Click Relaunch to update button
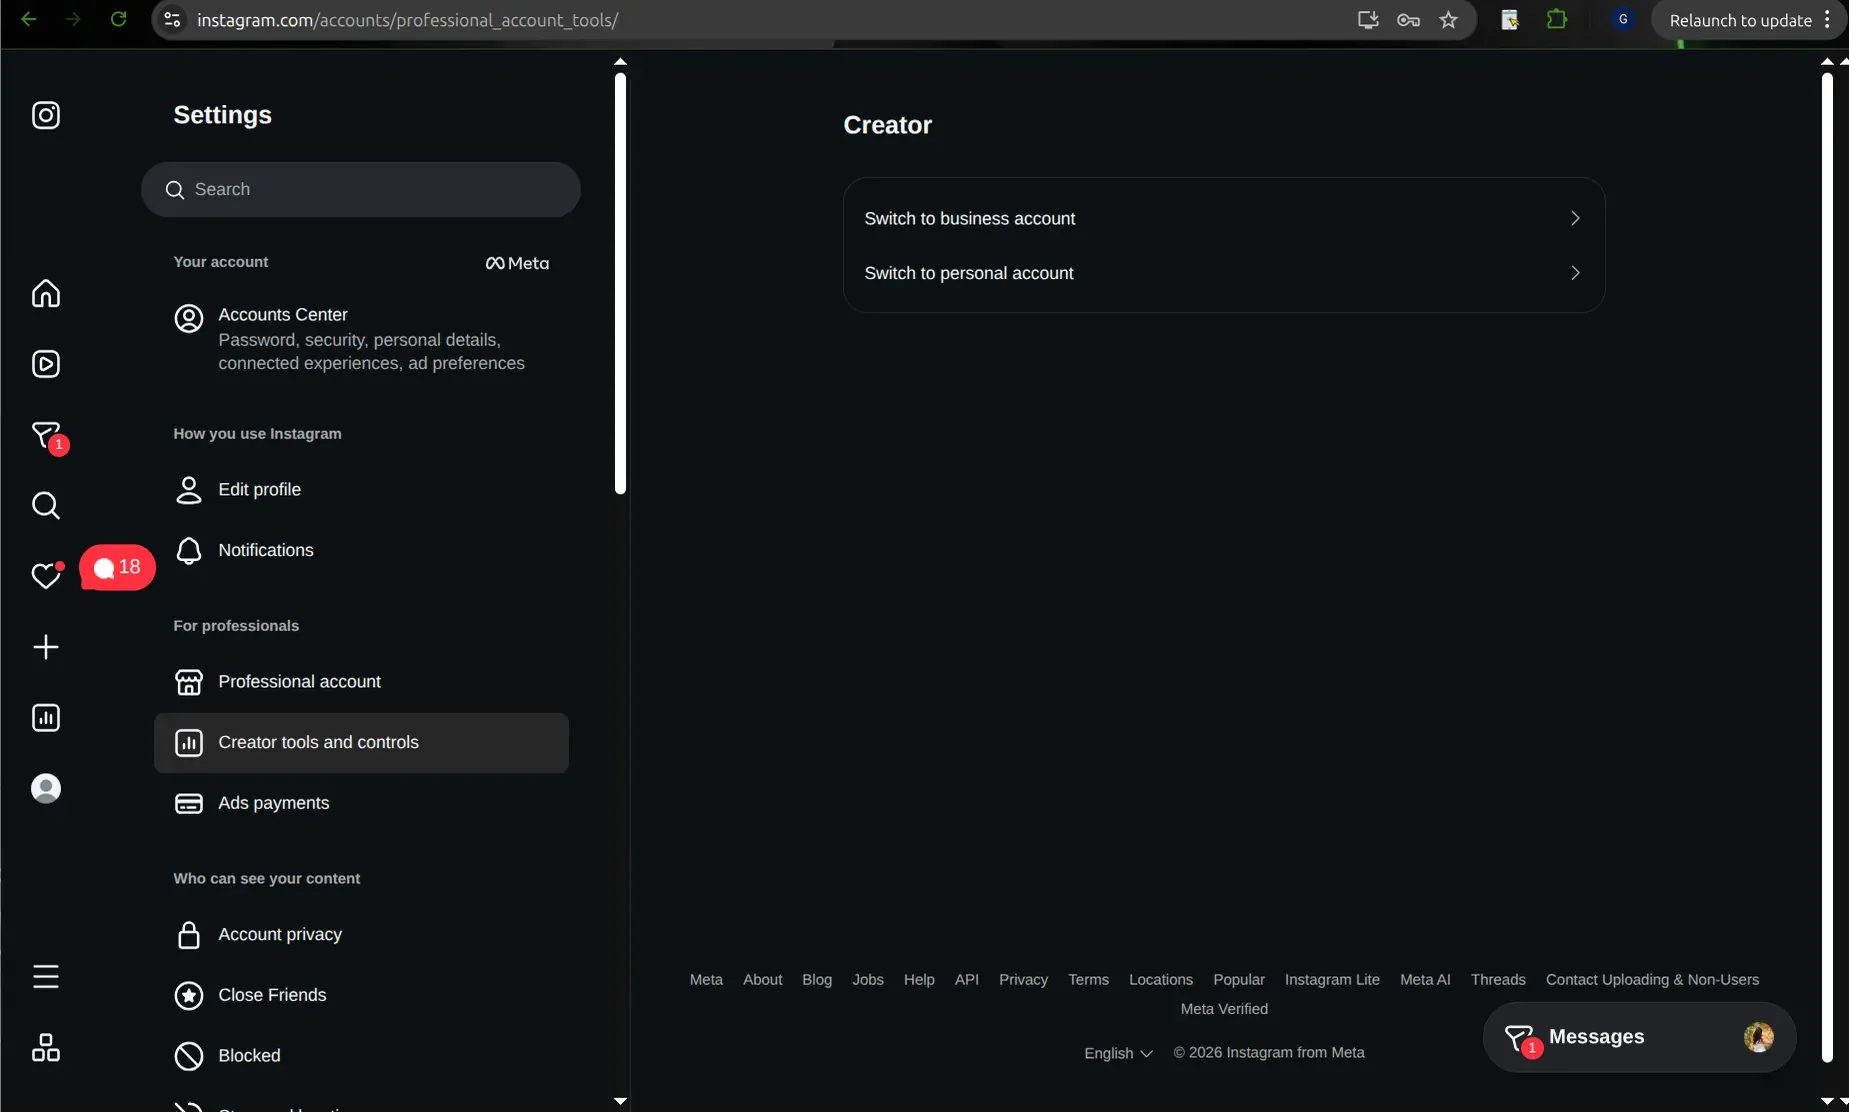The height and width of the screenshot is (1112, 1849). pyautogui.click(x=1740, y=20)
